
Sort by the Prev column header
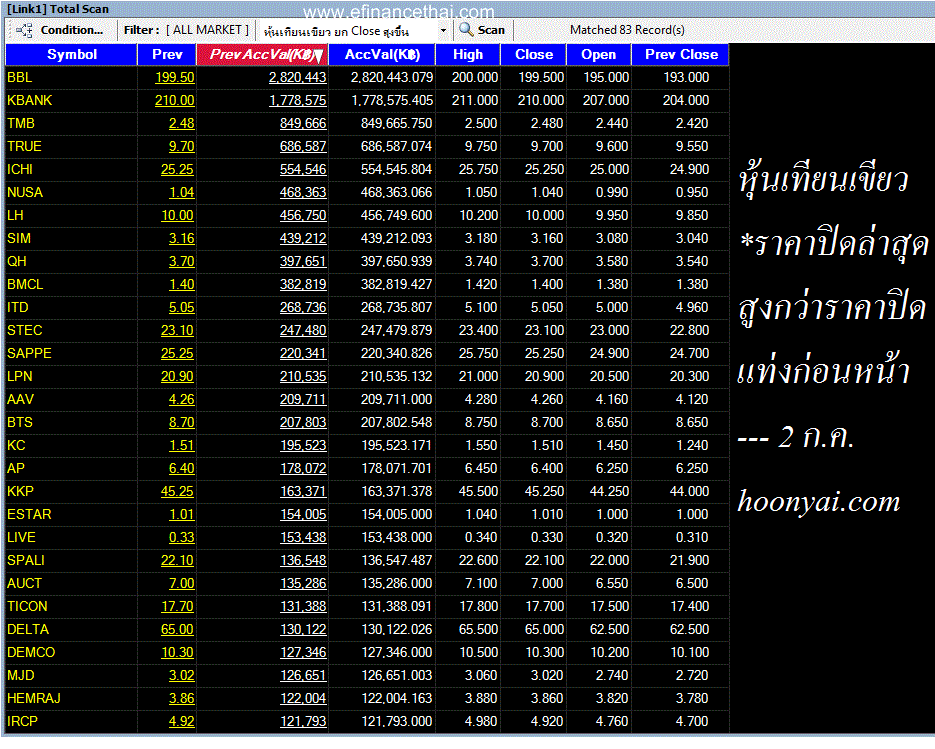click(x=167, y=54)
